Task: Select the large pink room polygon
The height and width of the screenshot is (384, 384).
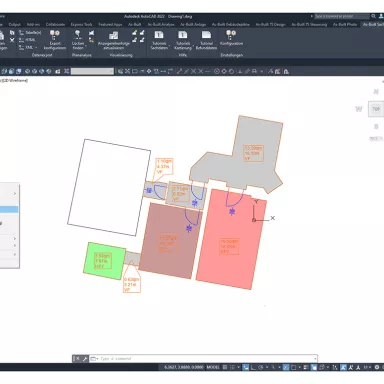Action: click(231, 239)
